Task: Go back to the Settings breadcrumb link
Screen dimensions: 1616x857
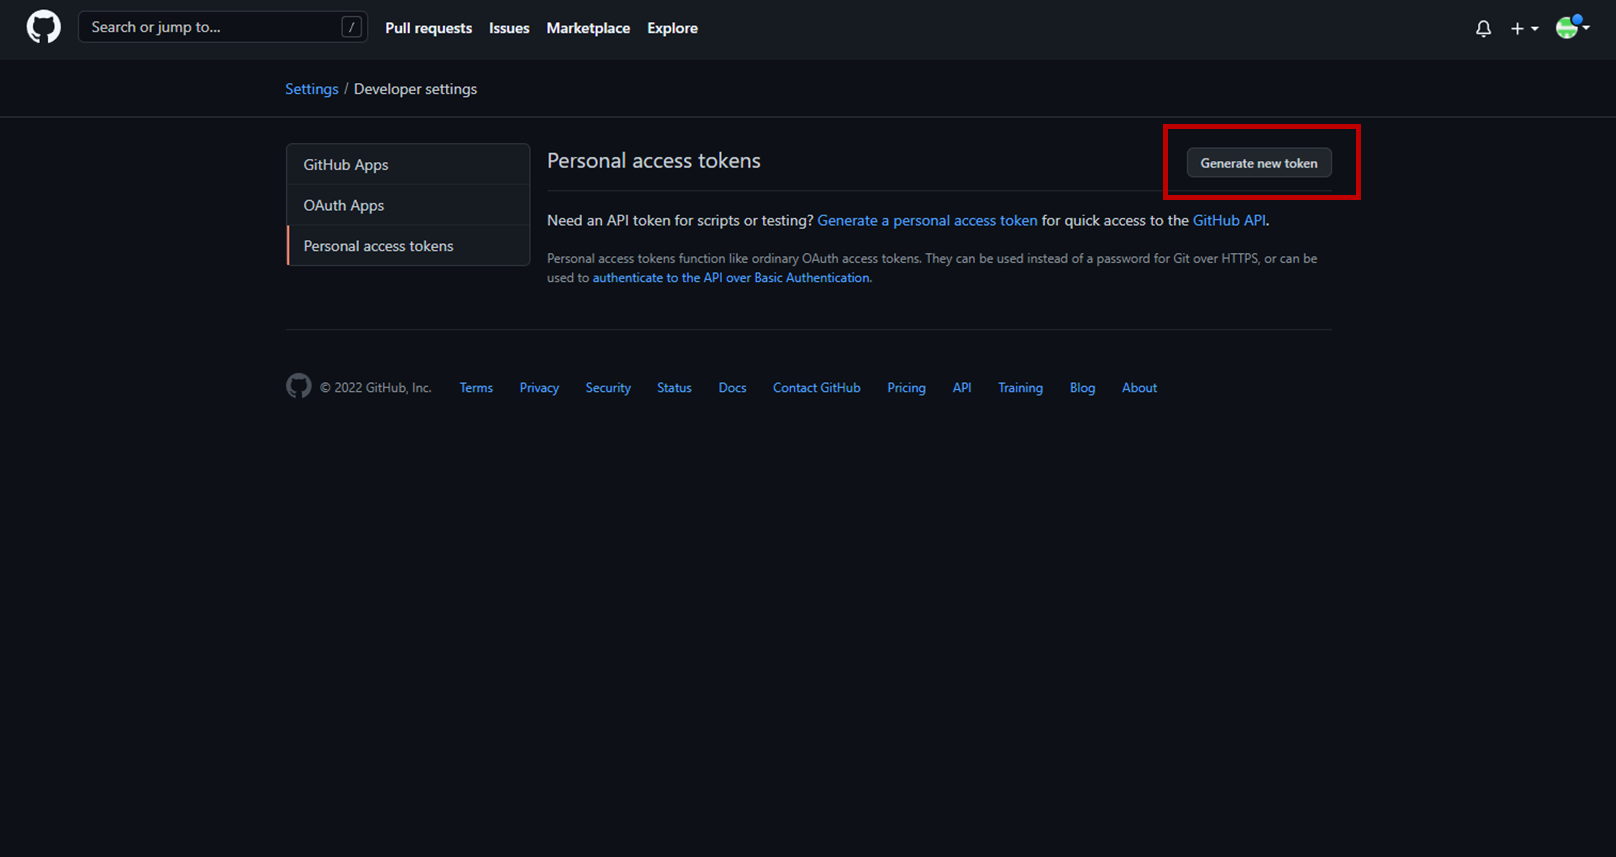Action: point(311,89)
